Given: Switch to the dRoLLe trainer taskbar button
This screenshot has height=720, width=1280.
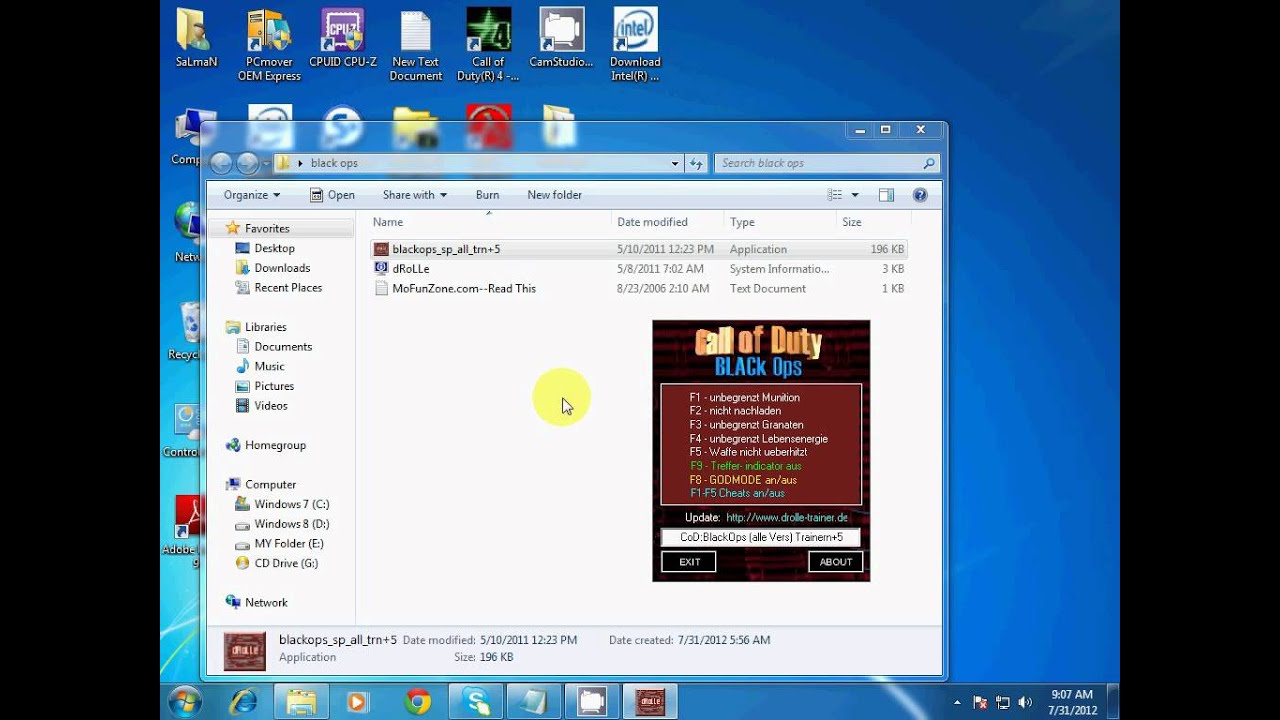Looking at the screenshot, I should [x=650, y=702].
